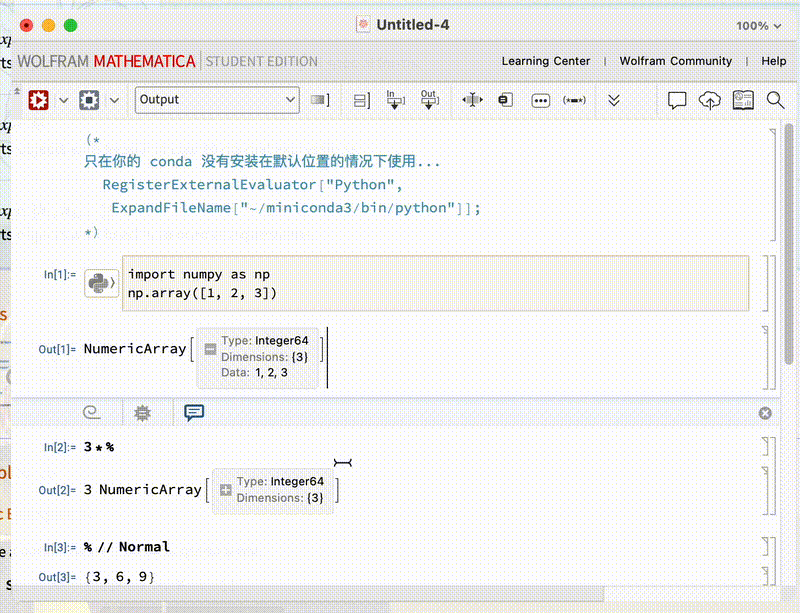Click the merge cells icon
Screen dimensions: 800x613
[x=505, y=100]
